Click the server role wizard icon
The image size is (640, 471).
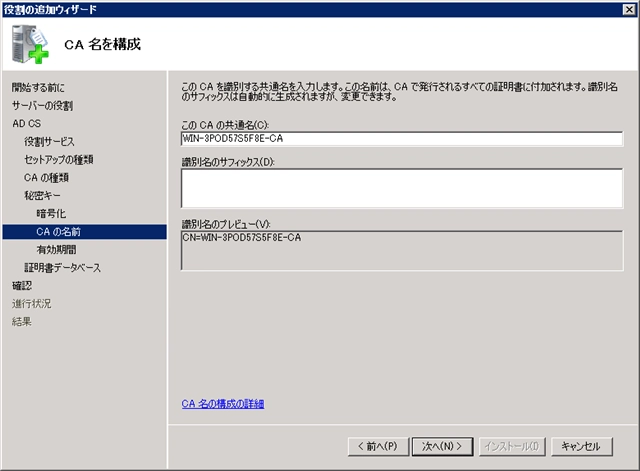pos(30,44)
